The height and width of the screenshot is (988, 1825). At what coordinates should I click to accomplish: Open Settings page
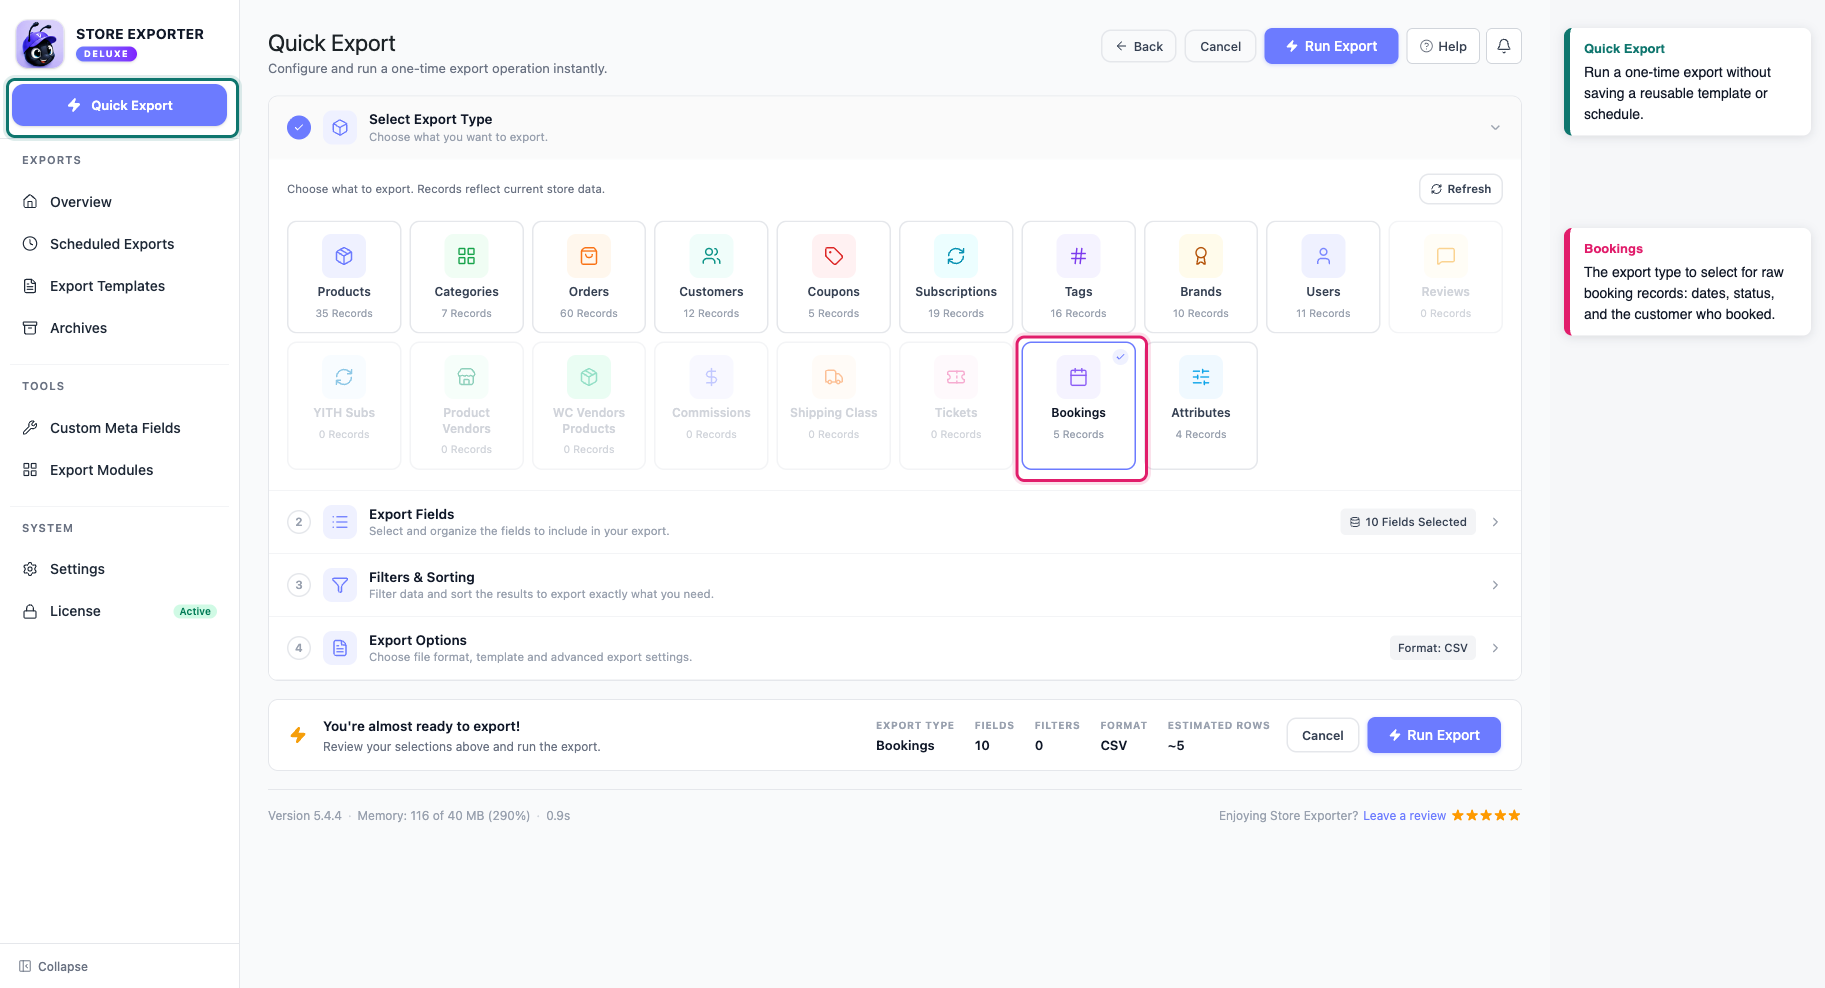pyautogui.click(x=120, y=569)
